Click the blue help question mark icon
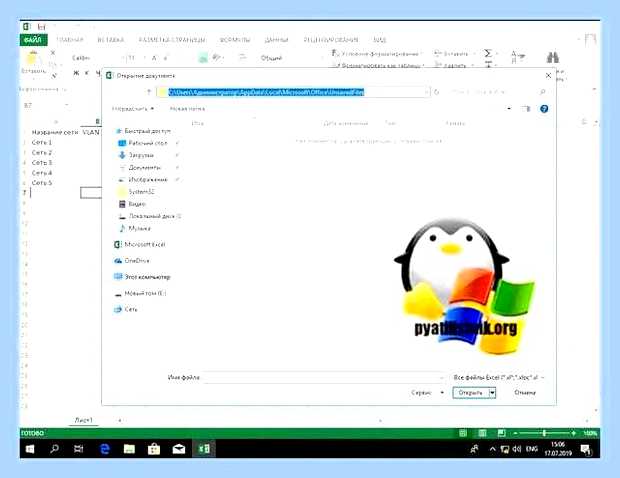 (x=544, y=109)
